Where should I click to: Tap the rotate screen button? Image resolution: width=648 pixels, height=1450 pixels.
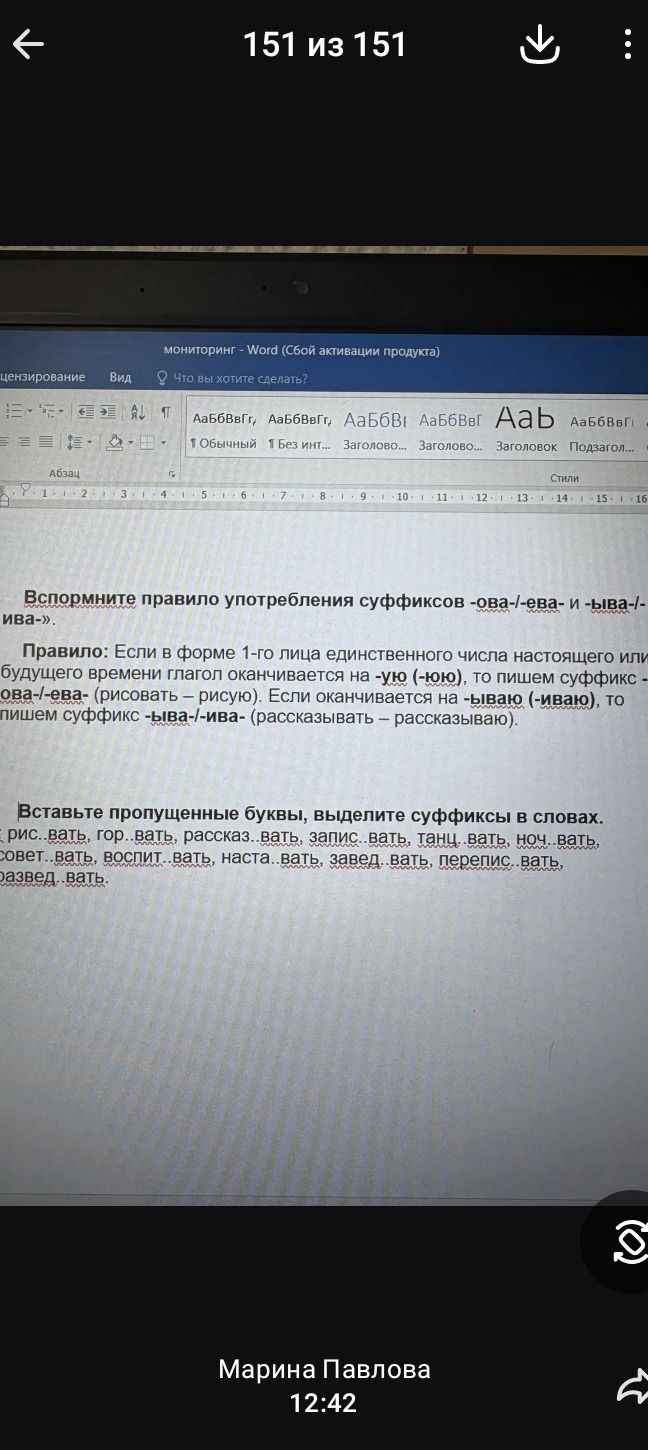pyautogui.click(x=630, y=1241)
